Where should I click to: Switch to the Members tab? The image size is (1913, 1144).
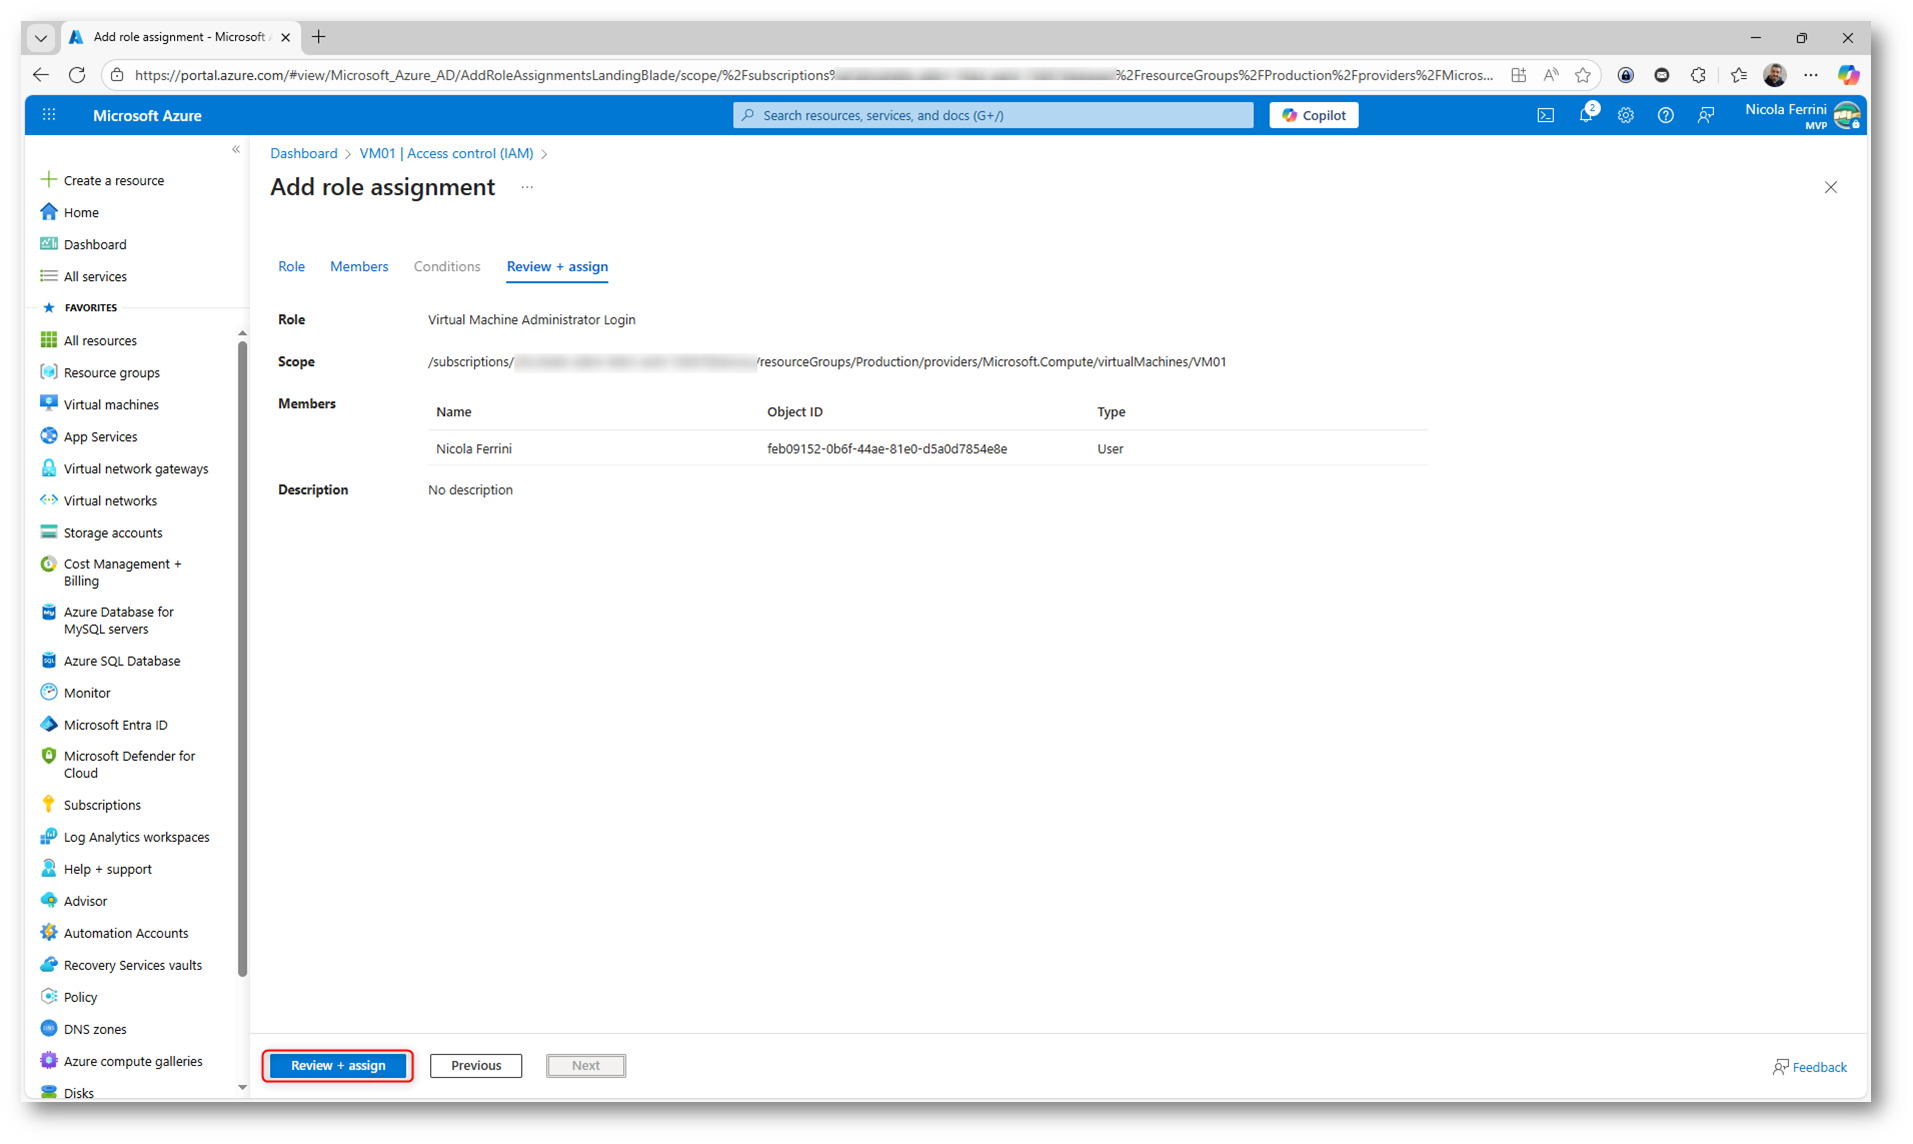(x=358, y=266)
